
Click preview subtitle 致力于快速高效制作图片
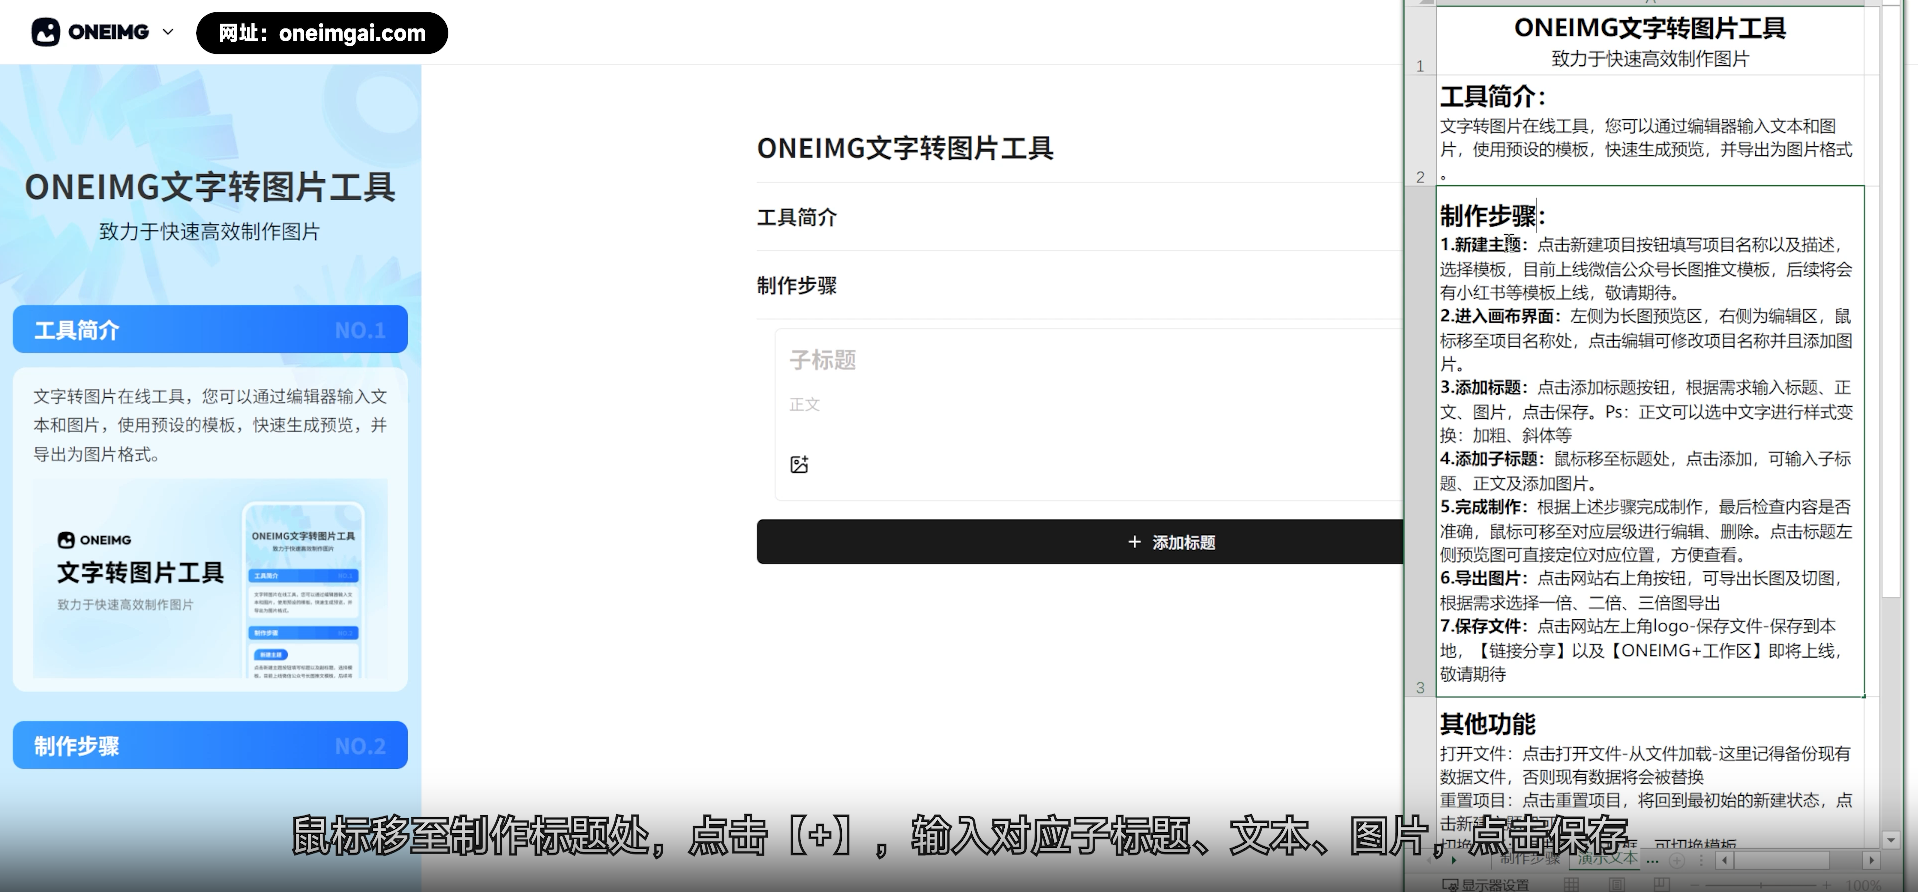210,232
